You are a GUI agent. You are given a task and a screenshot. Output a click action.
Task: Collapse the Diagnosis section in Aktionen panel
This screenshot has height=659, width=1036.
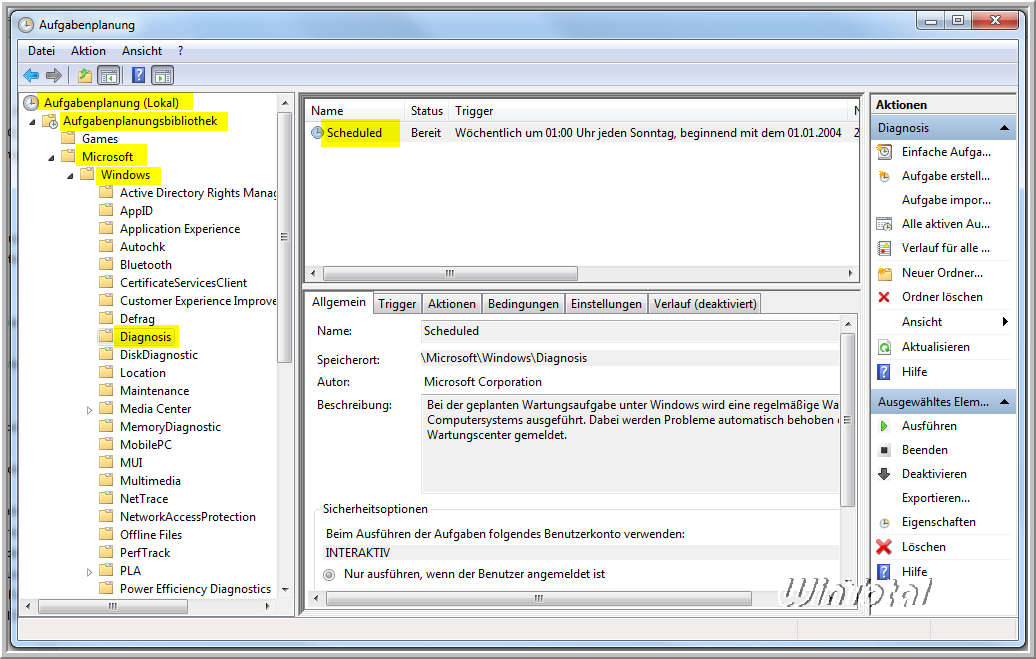tap(1005, 128)
